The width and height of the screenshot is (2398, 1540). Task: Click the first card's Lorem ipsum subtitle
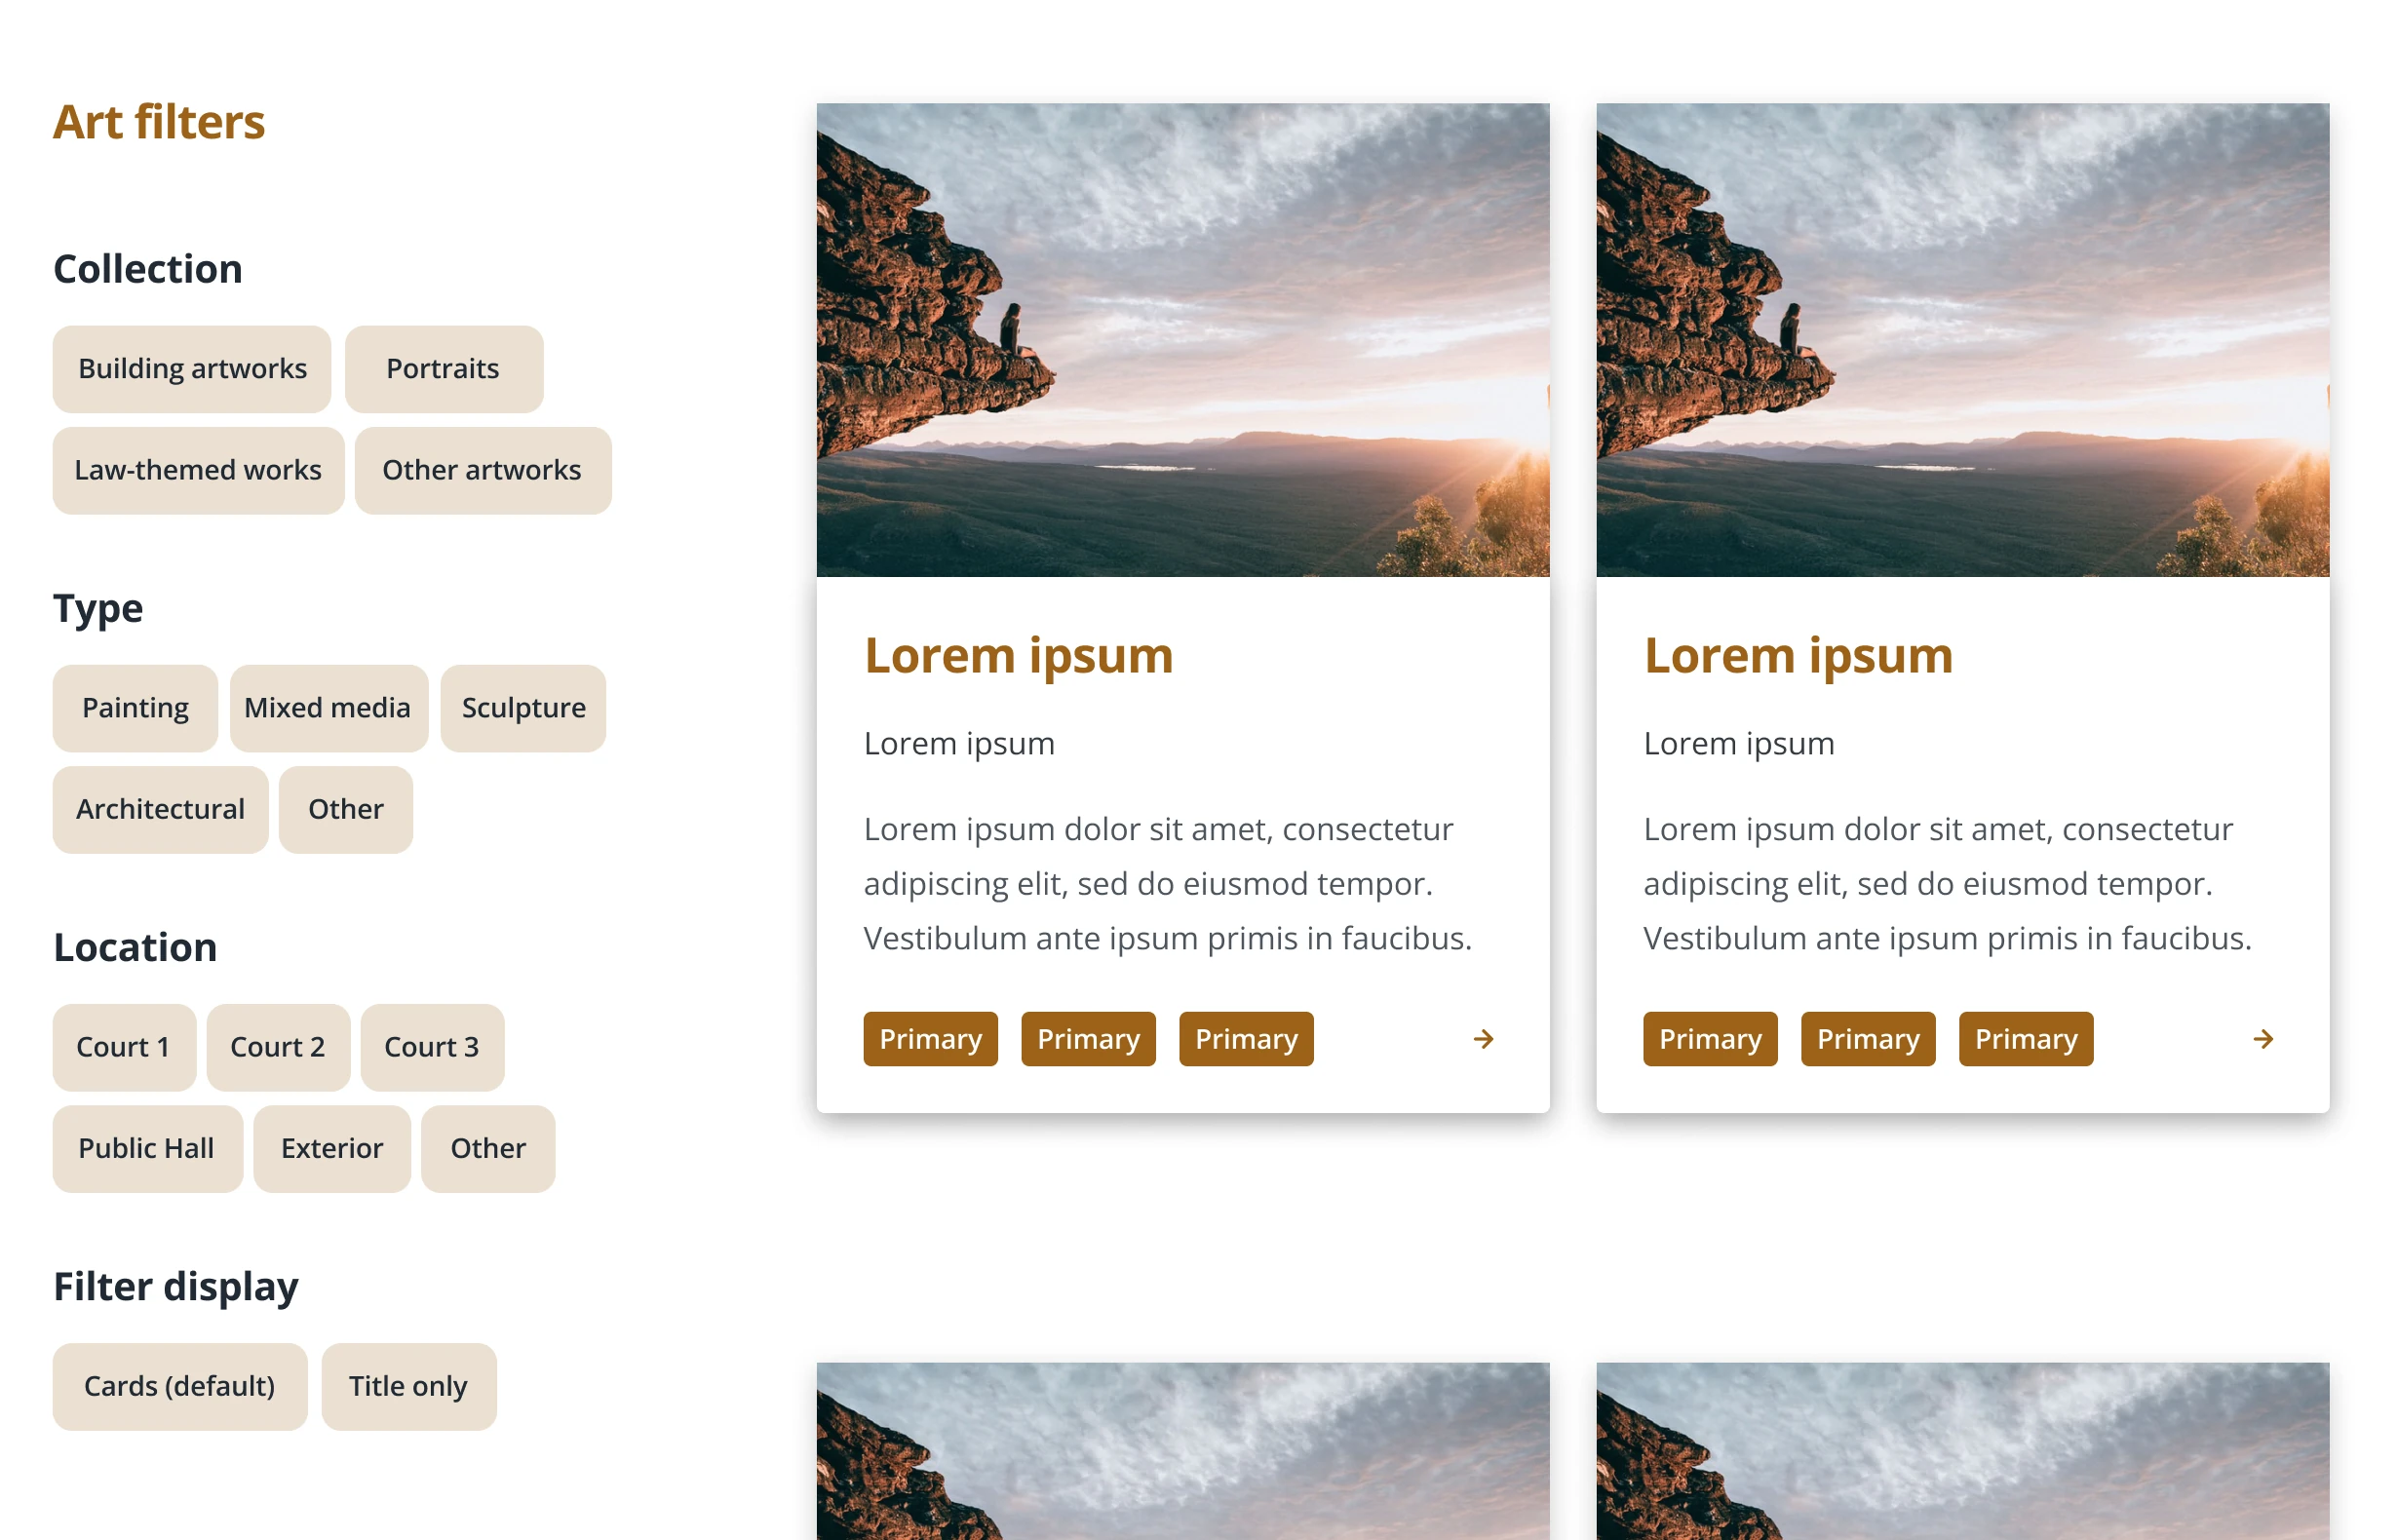959,744
